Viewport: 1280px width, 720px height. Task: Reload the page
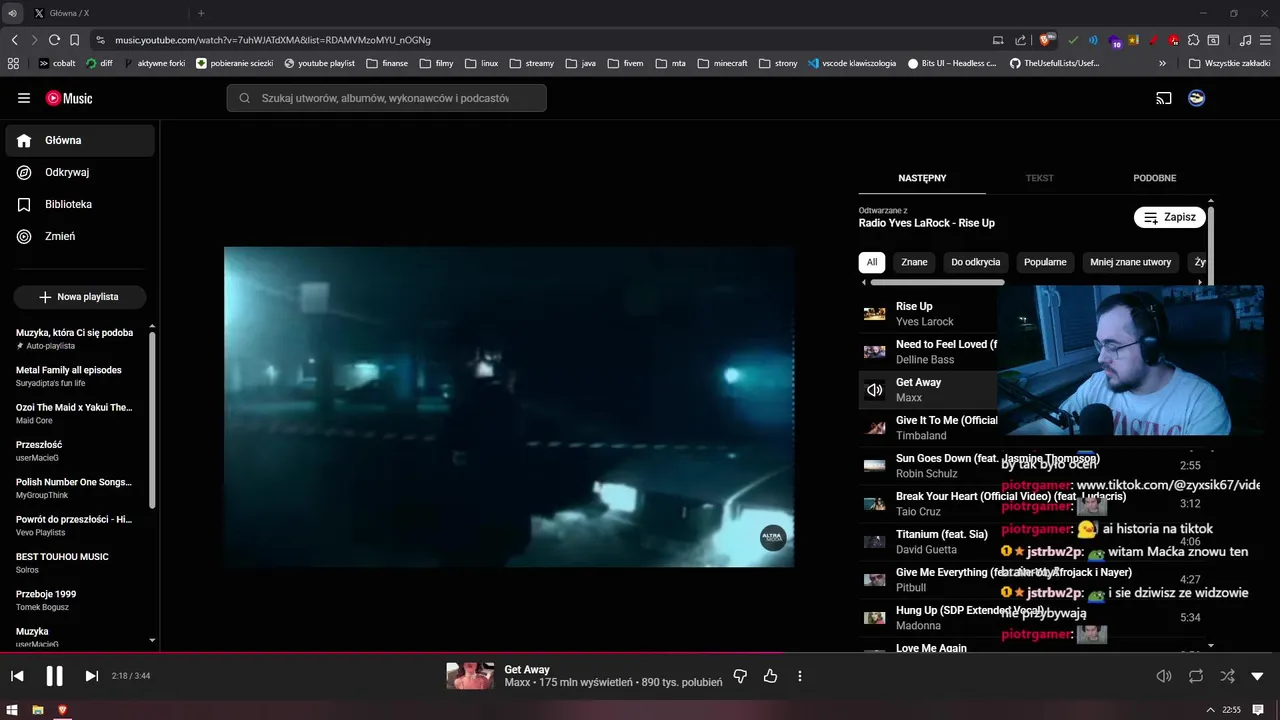tap(54, 40)
